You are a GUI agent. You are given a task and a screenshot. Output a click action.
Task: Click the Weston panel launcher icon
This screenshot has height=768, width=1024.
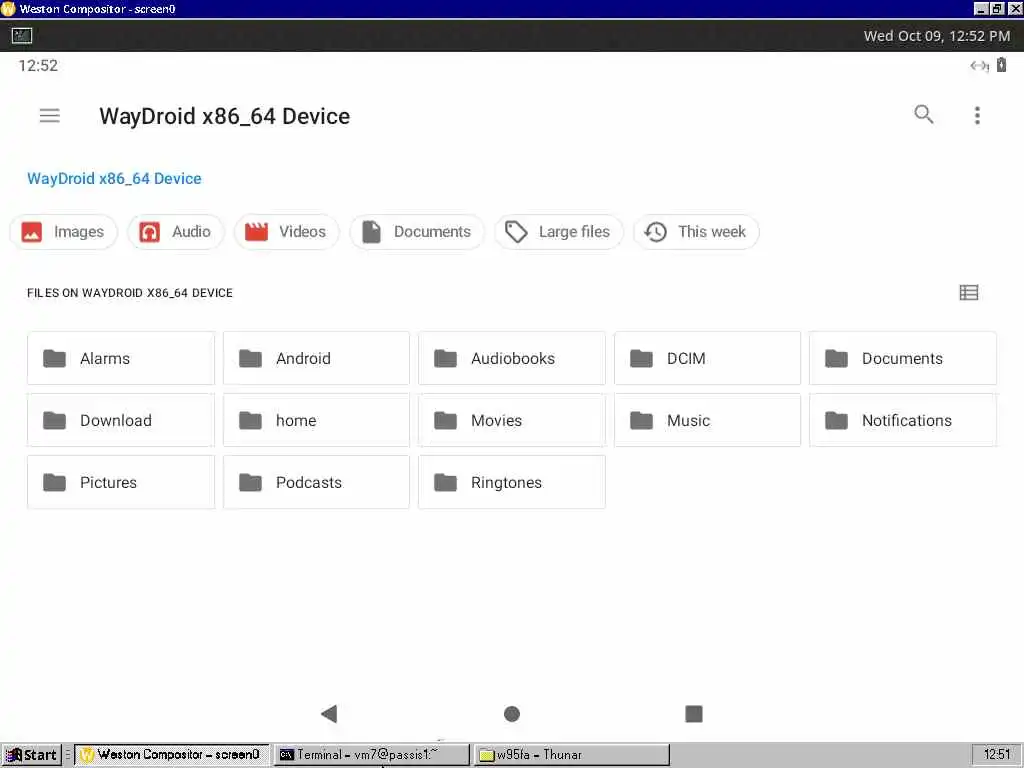22,35
